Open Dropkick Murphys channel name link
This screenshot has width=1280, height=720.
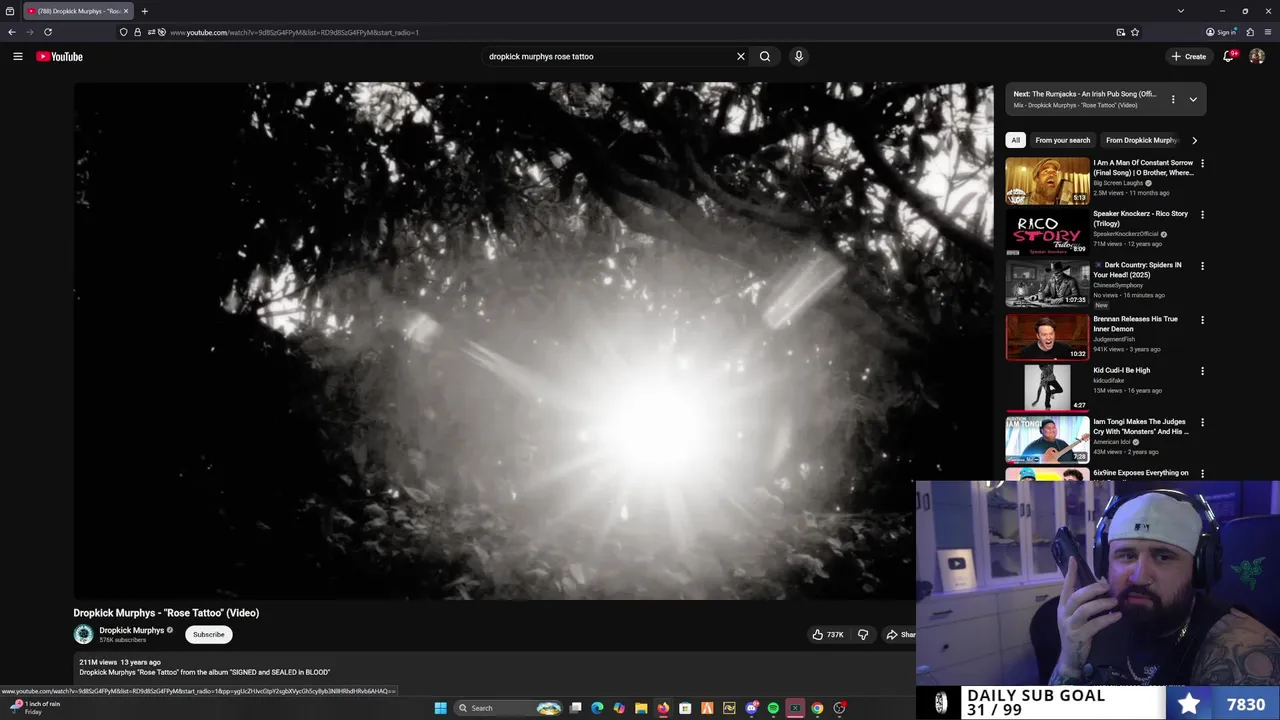(131, 630)
